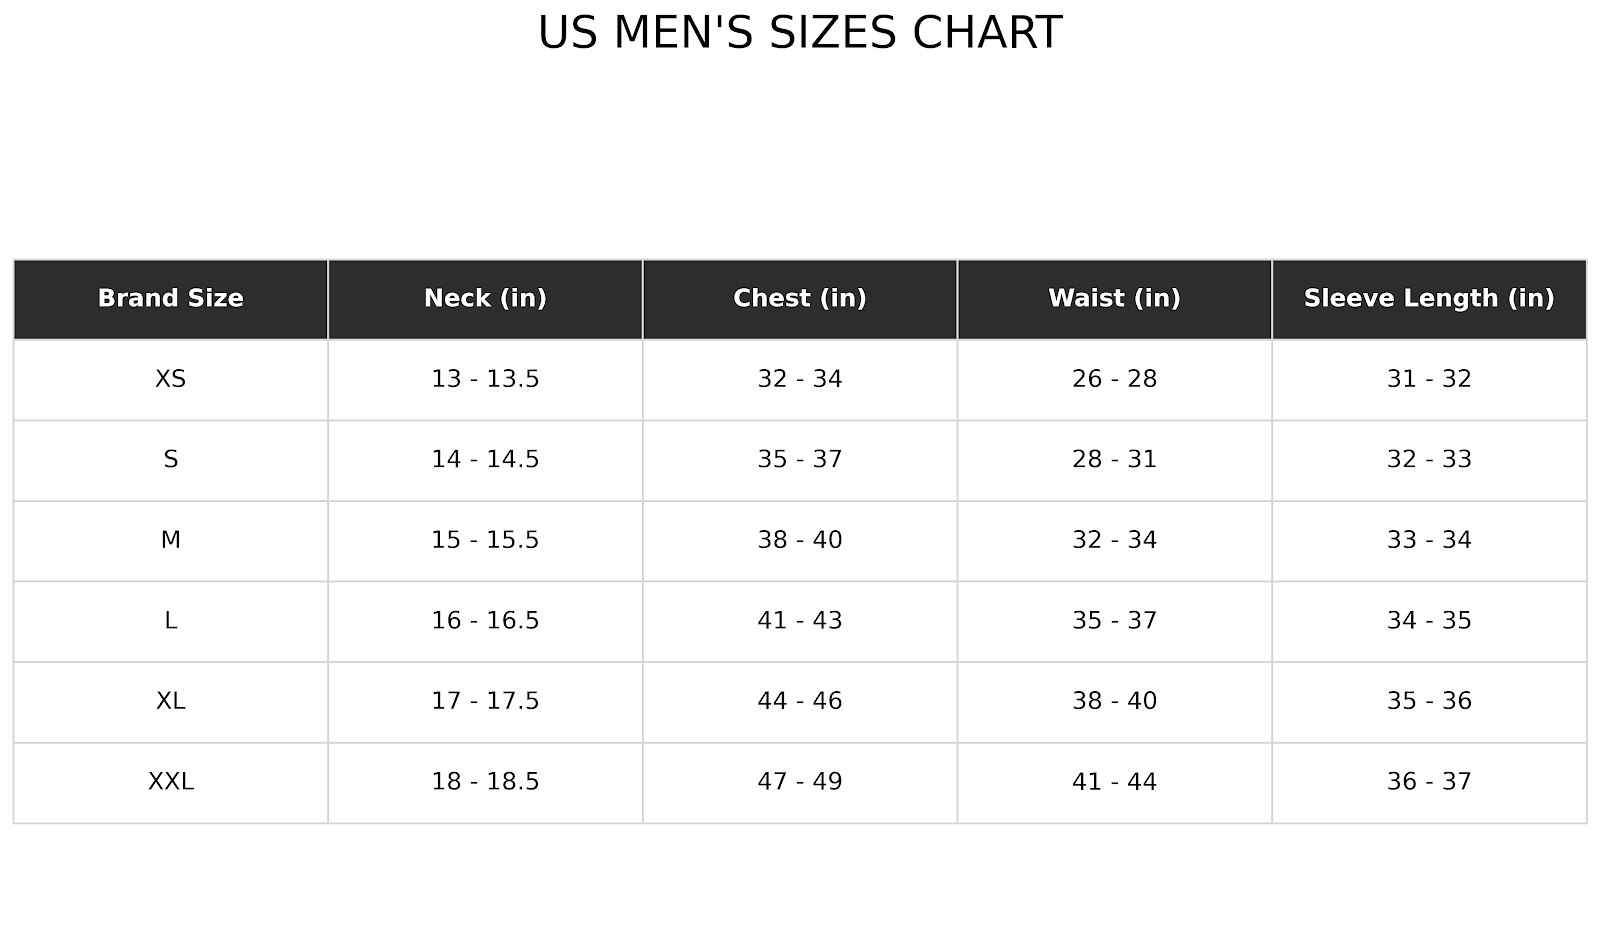
Task: Click the Neck (in) column header
Action: point(485,299)
